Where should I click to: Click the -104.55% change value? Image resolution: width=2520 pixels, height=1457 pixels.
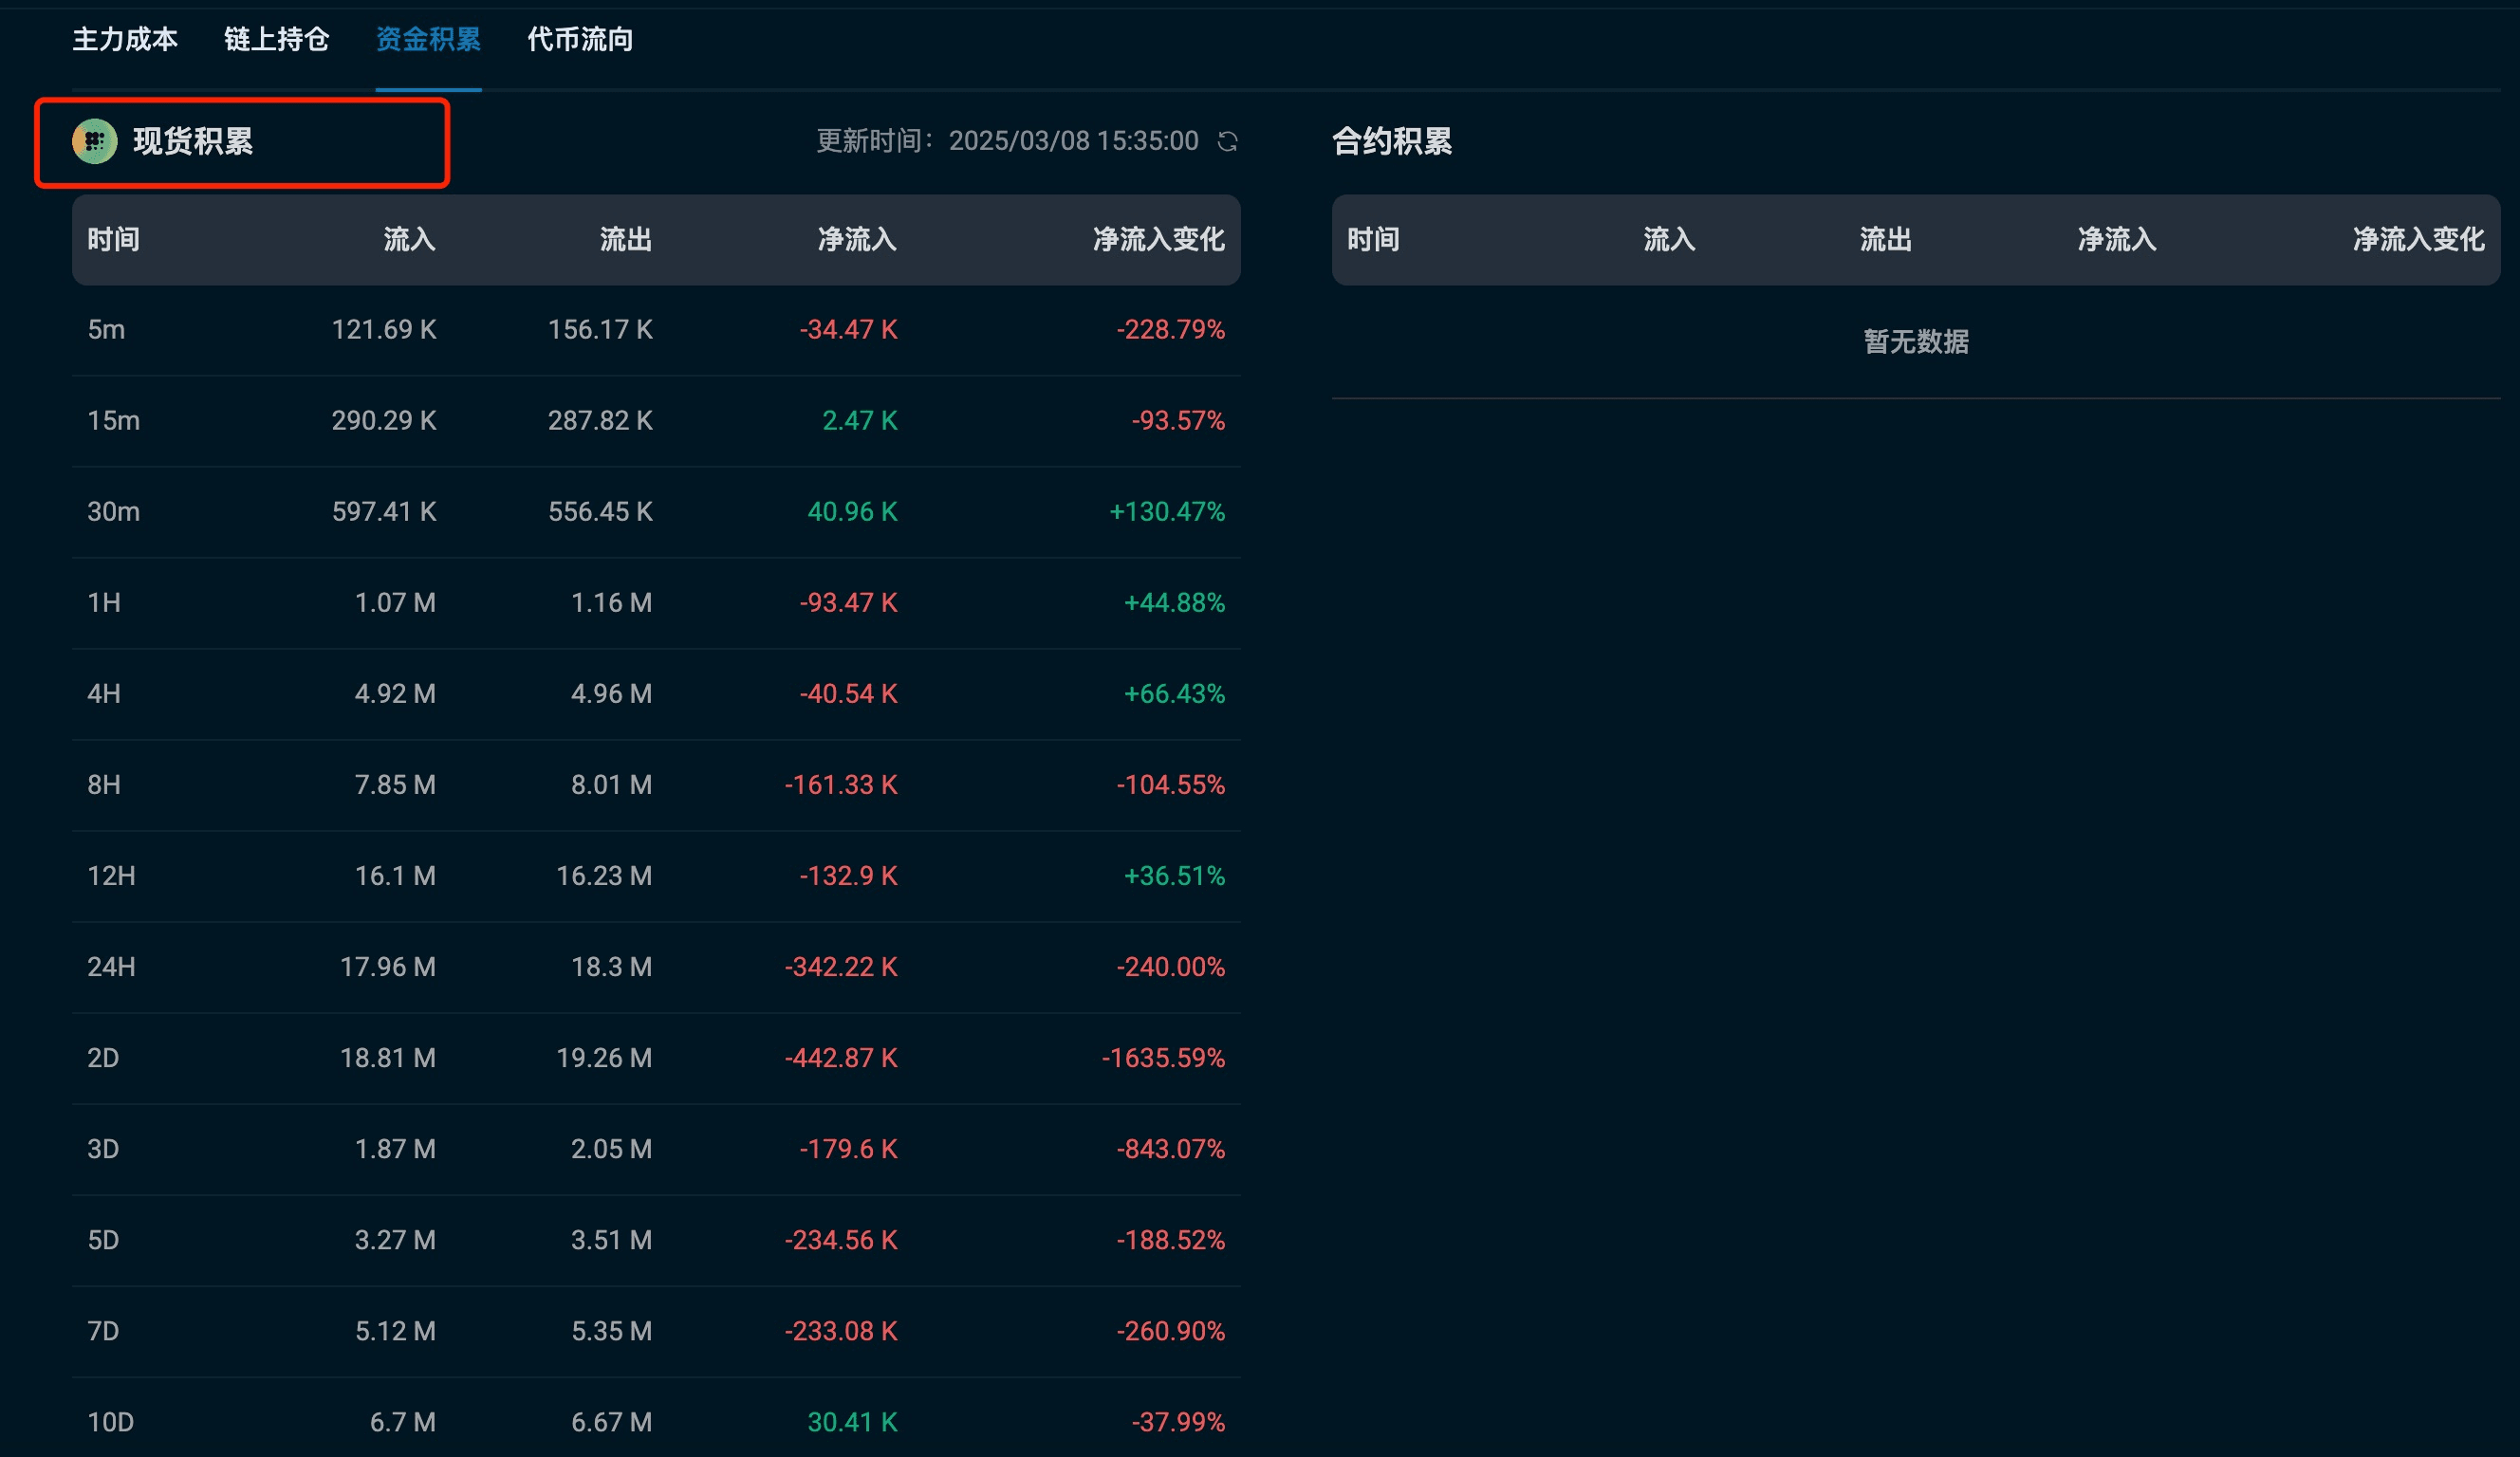1170,785
